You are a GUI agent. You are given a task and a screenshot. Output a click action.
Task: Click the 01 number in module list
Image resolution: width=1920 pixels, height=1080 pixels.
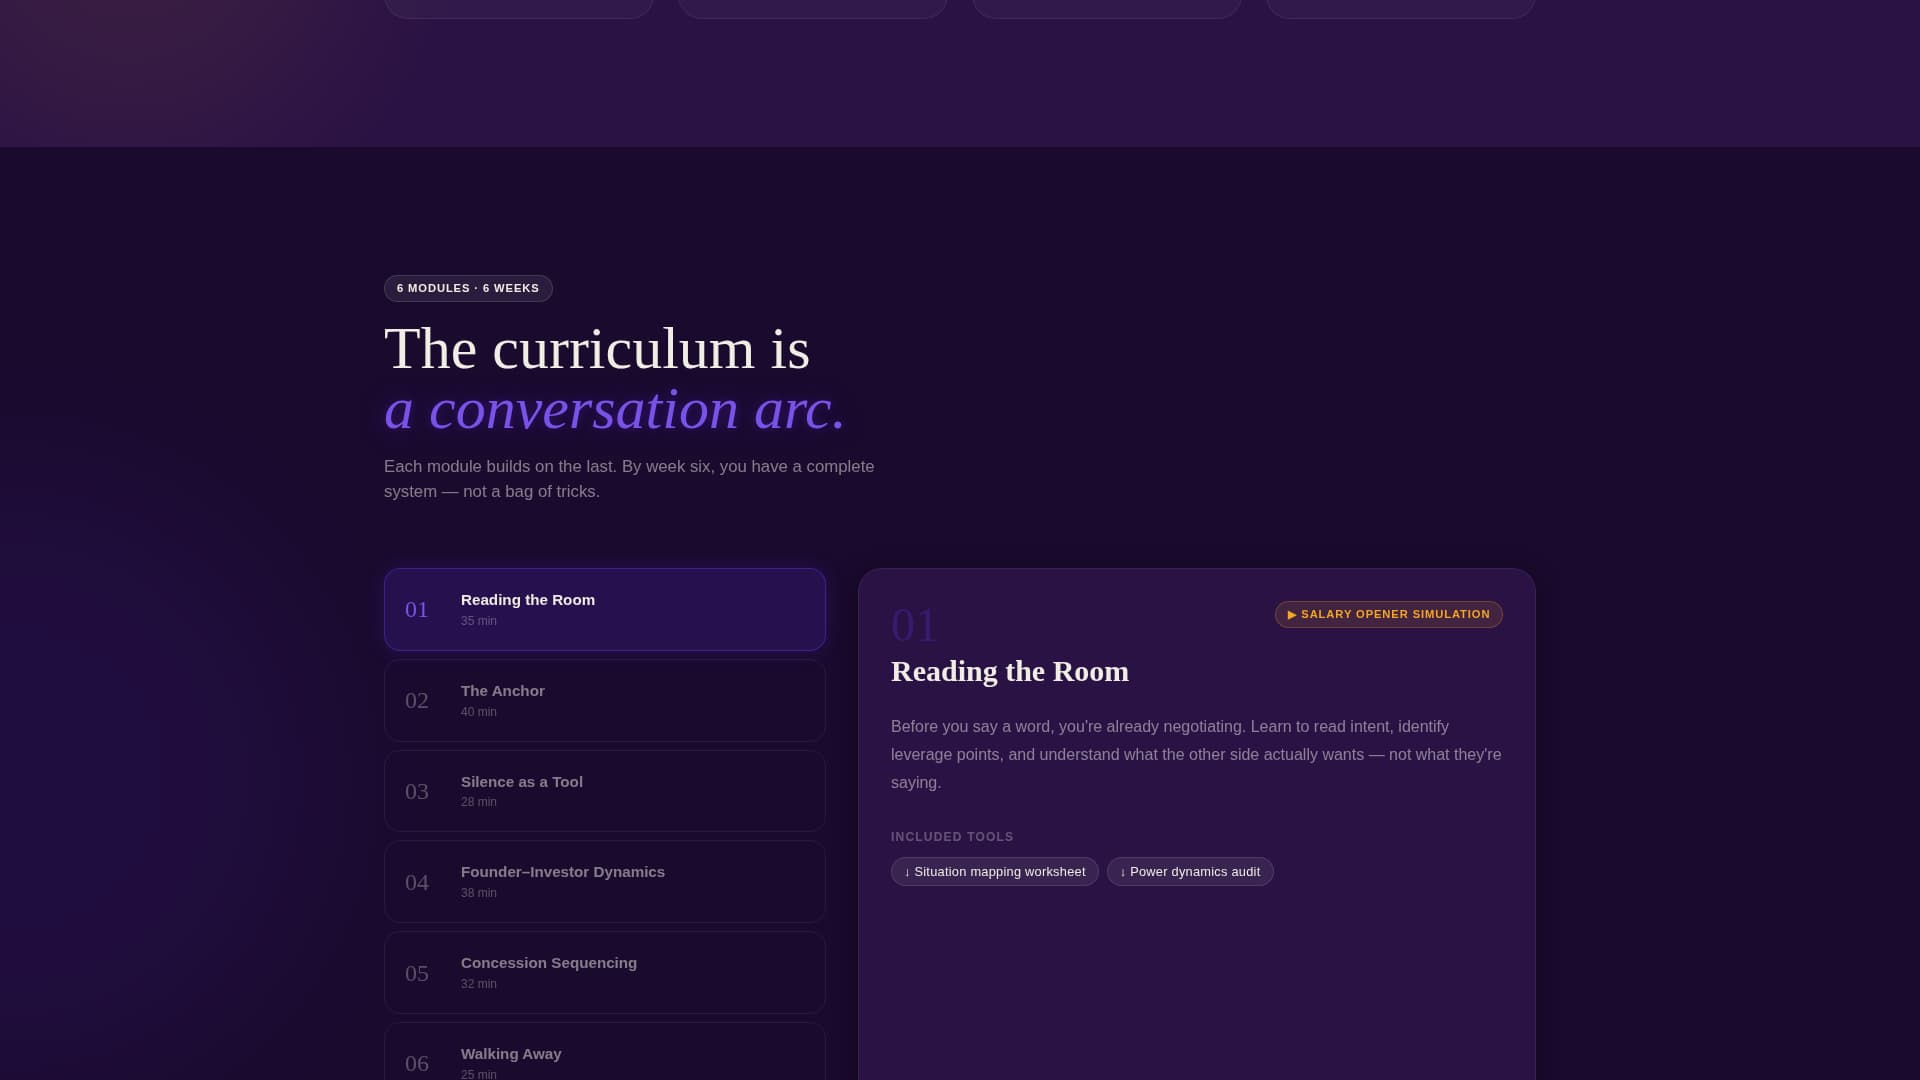417,610
